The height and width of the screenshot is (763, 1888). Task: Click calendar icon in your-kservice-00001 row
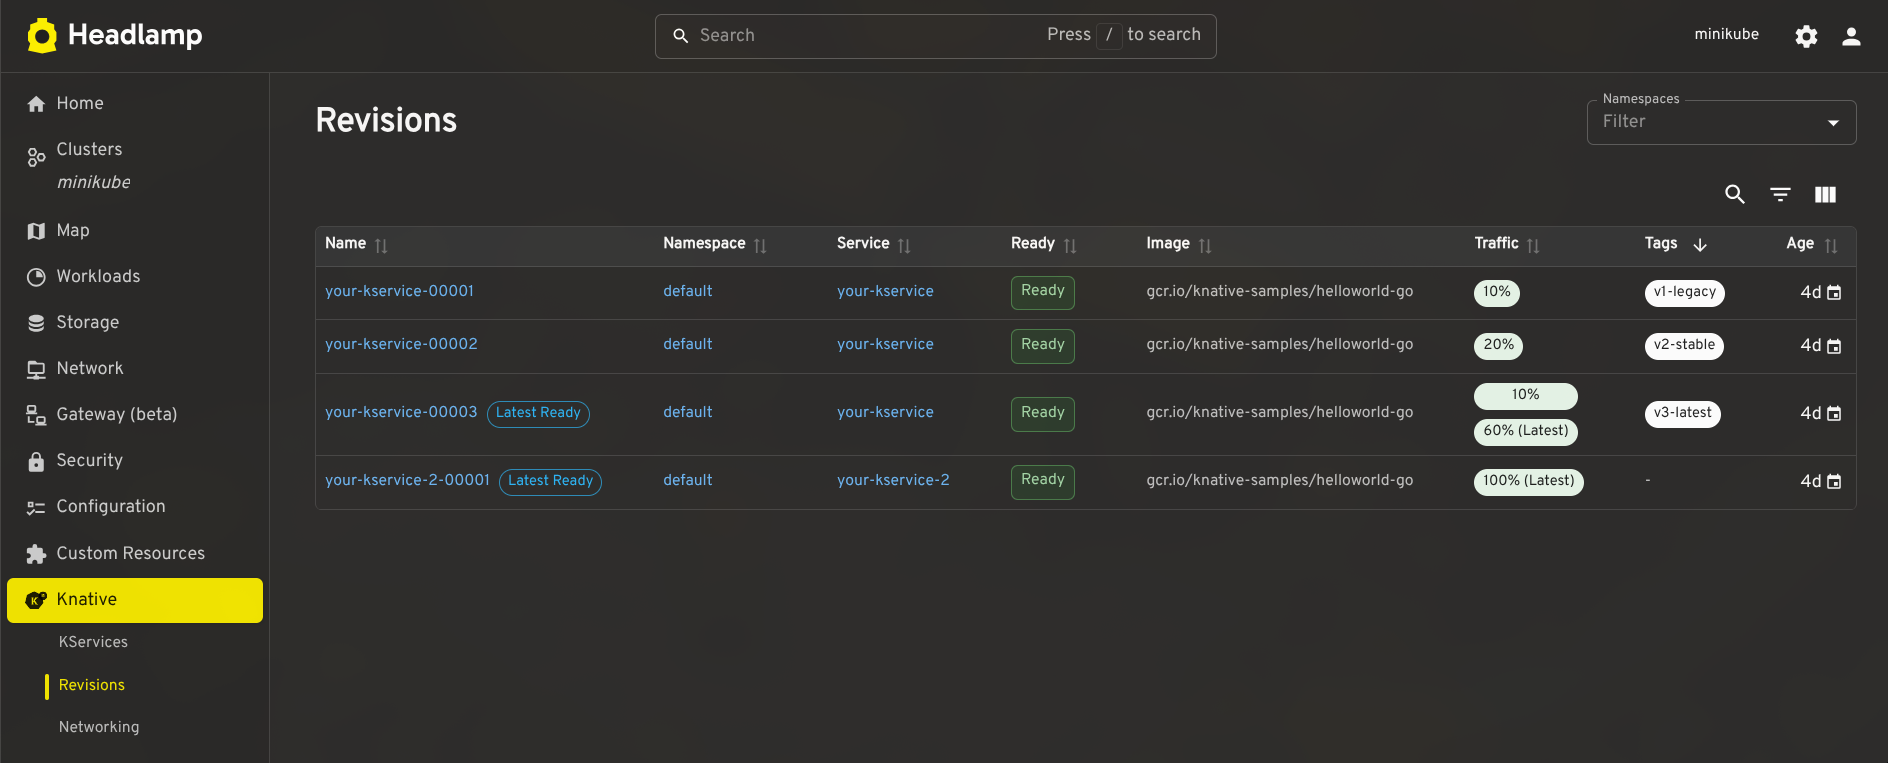coord(1834,293)
